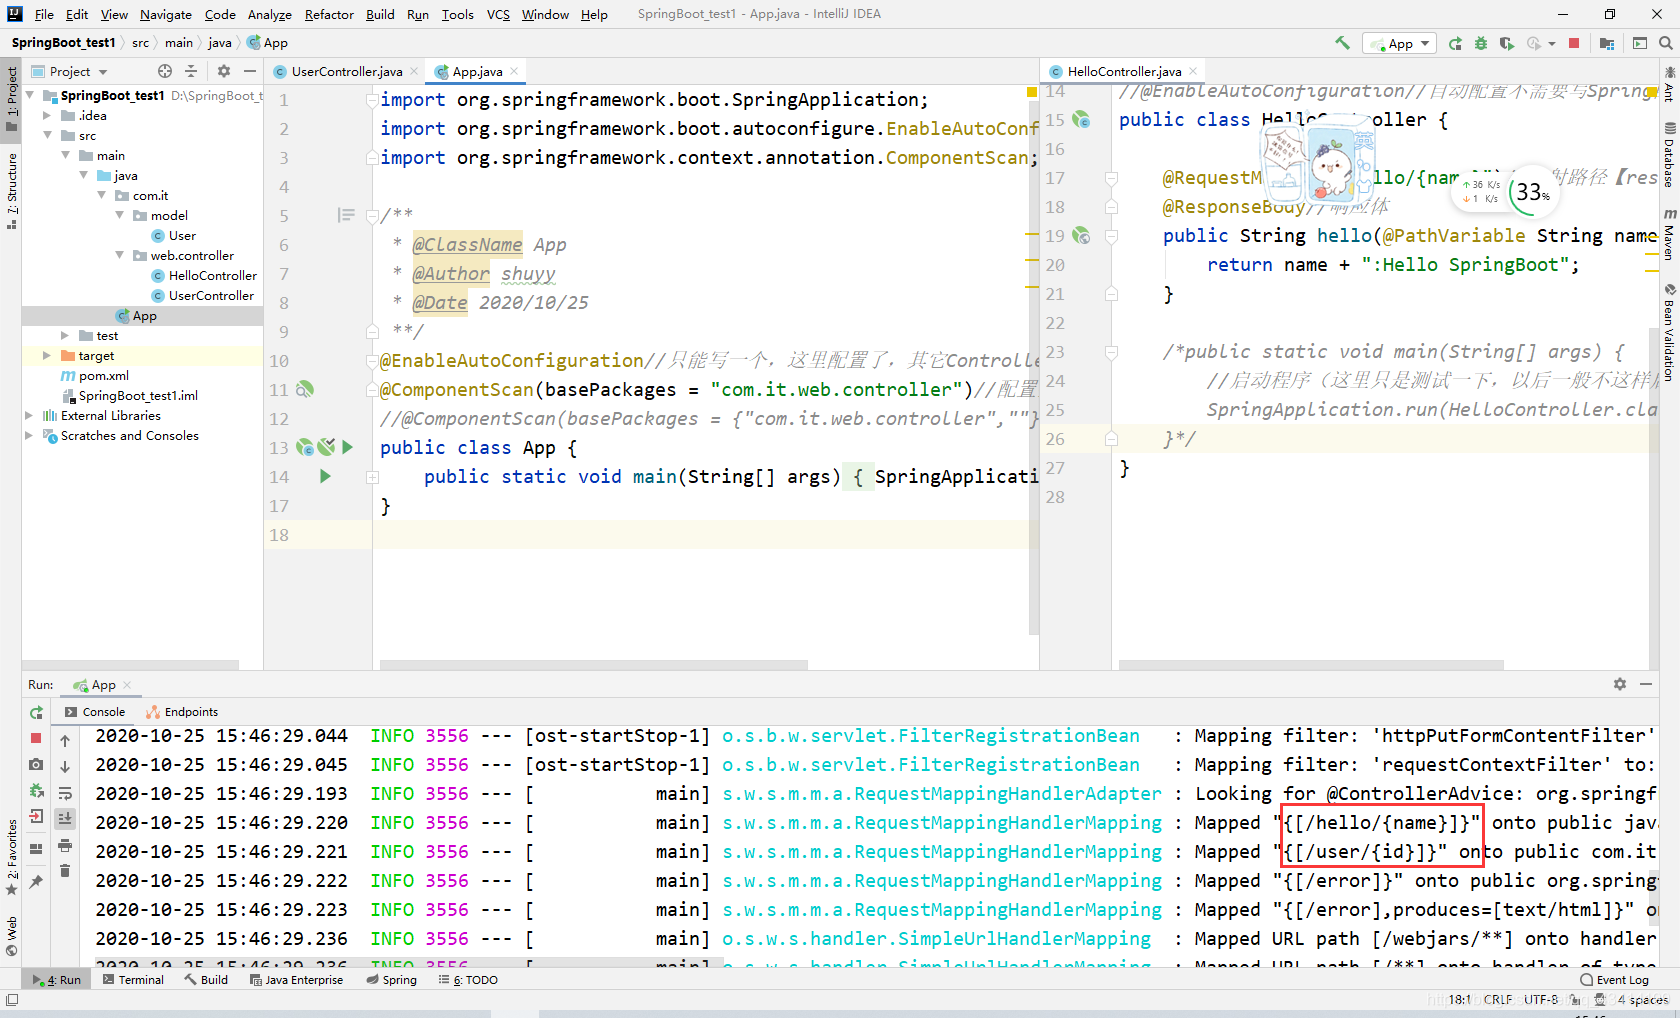Hide the Project tool window
This screenshot has height=1018, width=1680.
(x=250, y=71)
